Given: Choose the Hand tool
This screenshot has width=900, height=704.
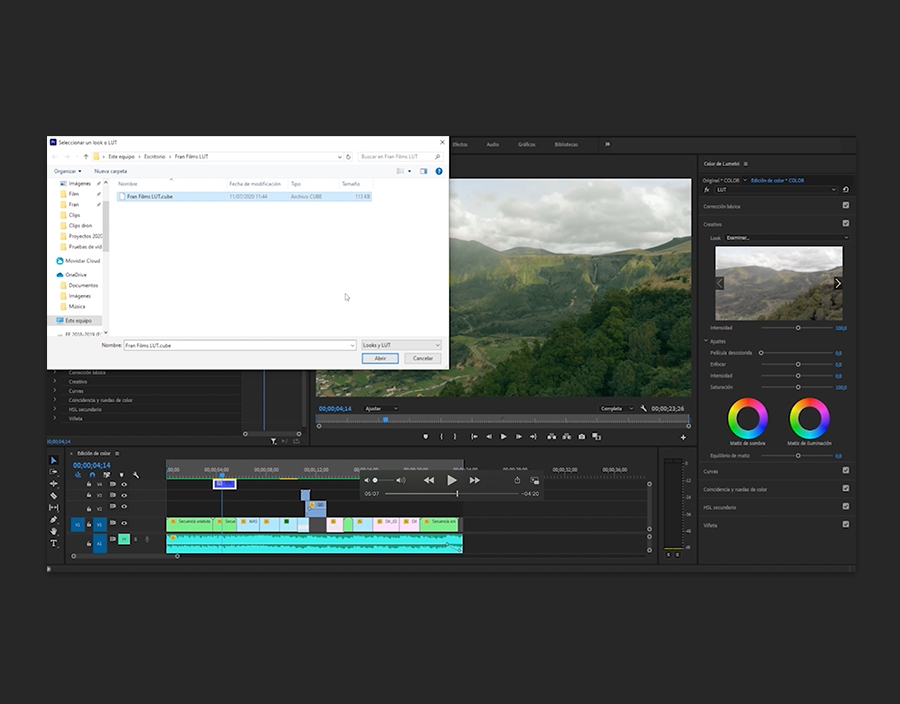Looking at the screenshot, I should [x=54, y=531].
